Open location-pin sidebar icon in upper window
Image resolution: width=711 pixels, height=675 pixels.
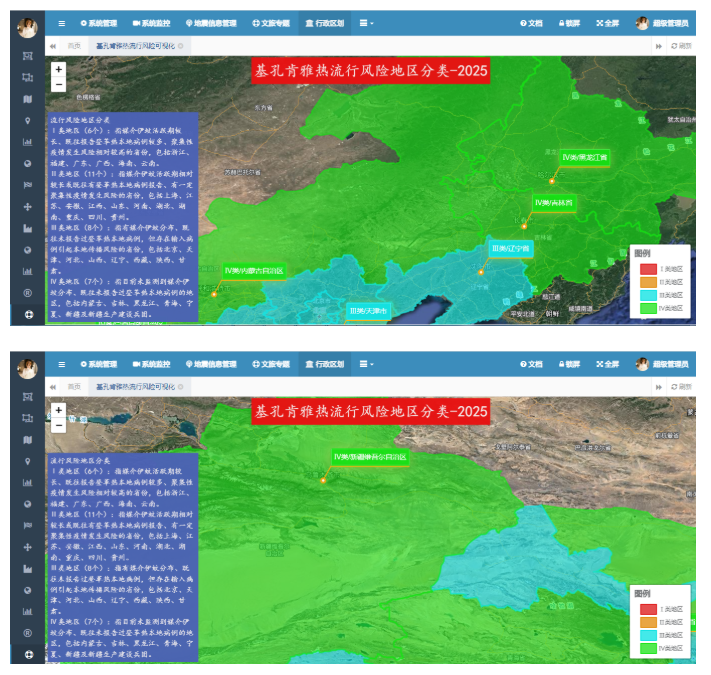click(28, 121)
